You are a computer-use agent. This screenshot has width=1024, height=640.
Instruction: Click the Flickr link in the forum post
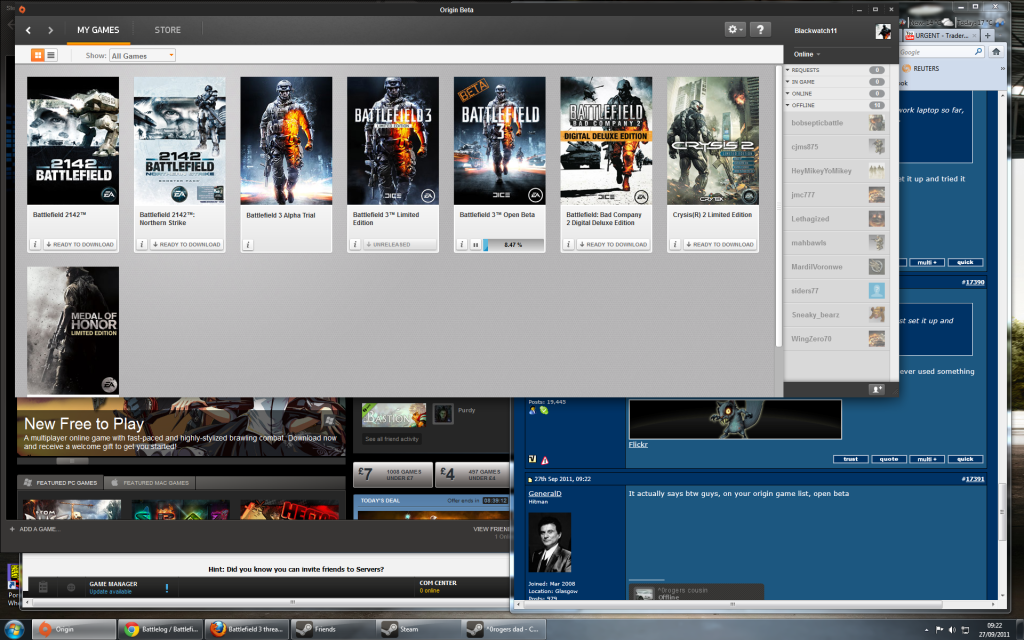(x=638, y=445)
